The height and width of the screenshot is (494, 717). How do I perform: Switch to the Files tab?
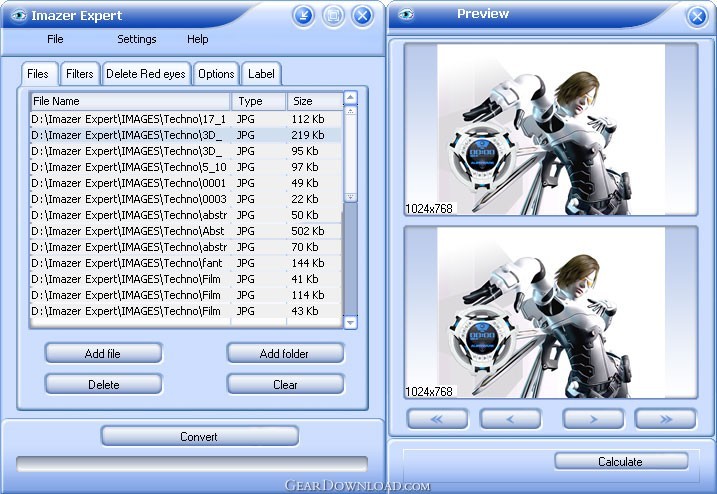(x=38, y=74)
